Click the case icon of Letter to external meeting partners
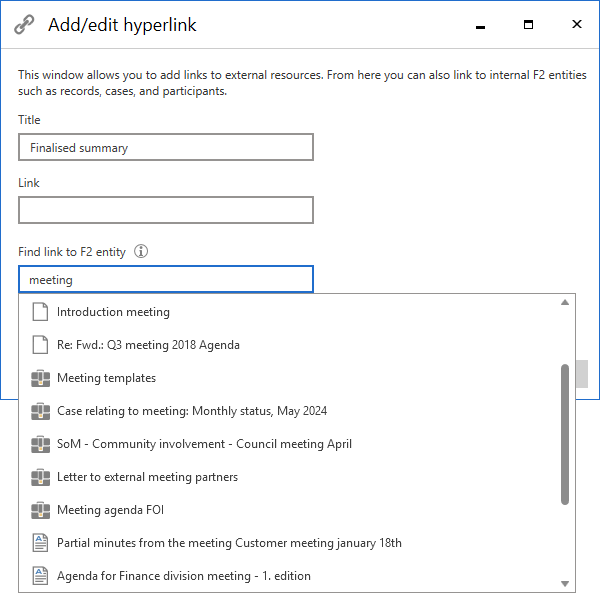This screenshot has width=600, height=593. pyautogui.click(x=41, y=477)
